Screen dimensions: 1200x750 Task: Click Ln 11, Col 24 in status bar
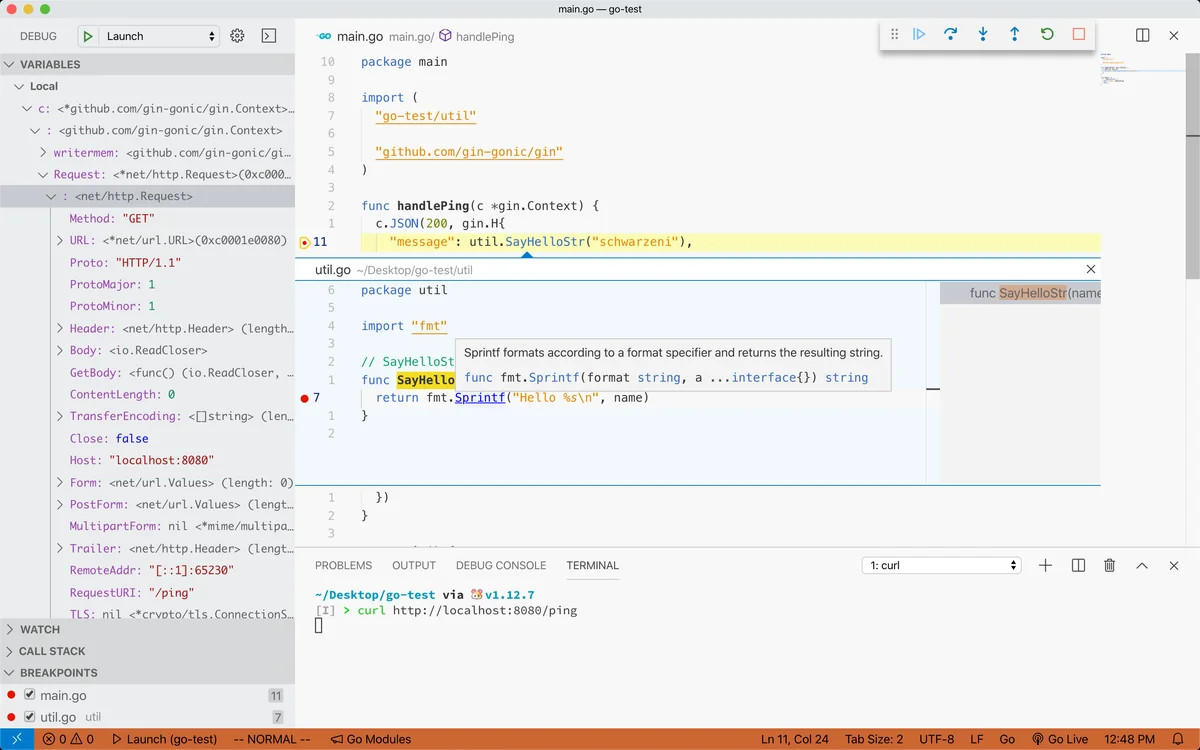(x=795, y=739)
